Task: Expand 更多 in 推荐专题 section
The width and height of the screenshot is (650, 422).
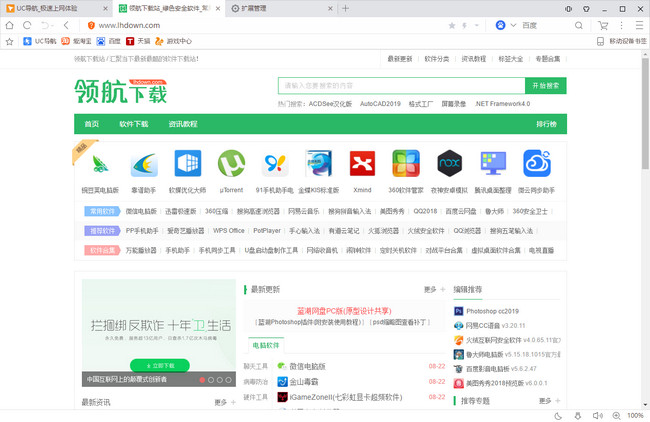Action: (x=549, y=401)
